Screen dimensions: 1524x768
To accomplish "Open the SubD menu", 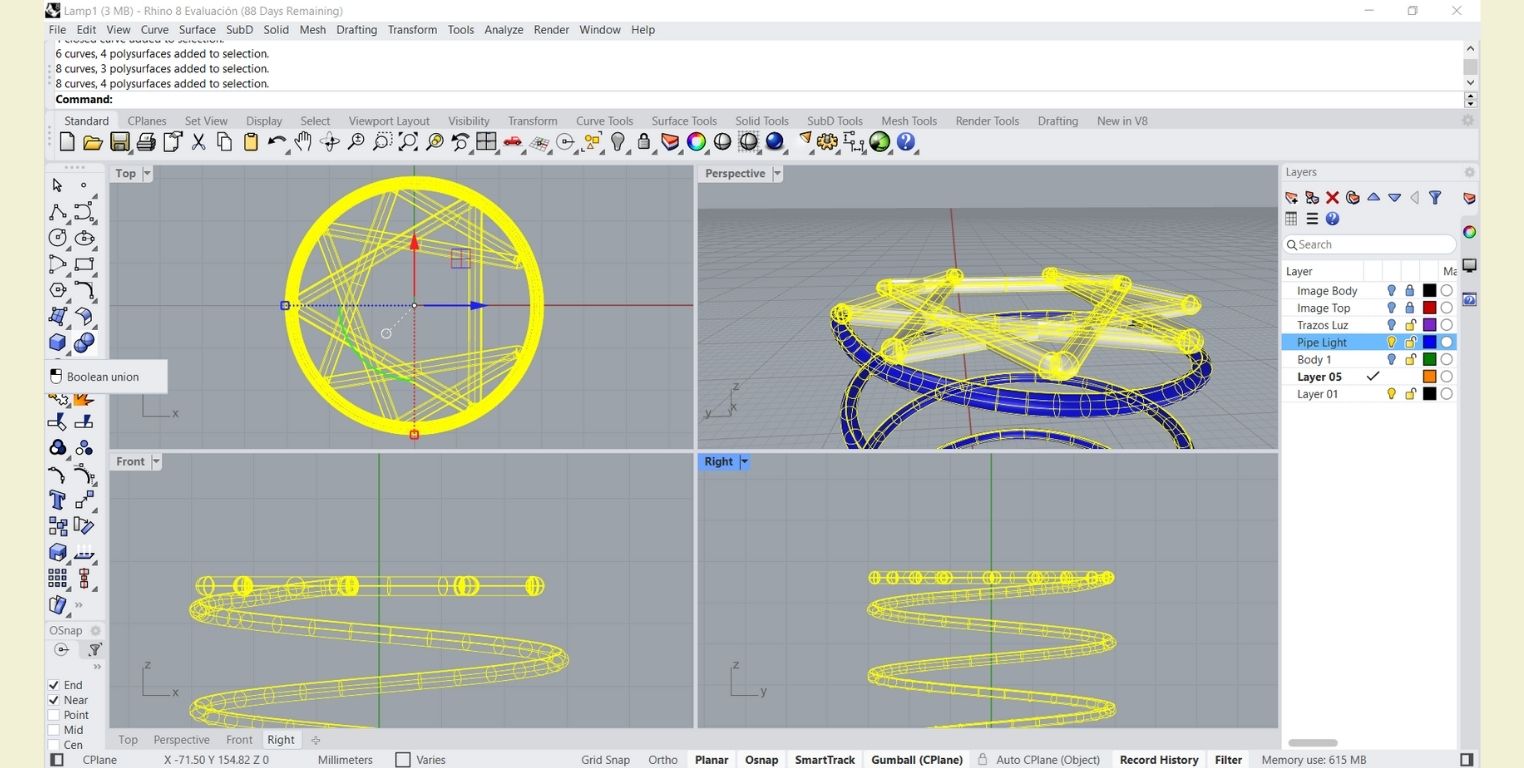I will (x=239, y=30).
